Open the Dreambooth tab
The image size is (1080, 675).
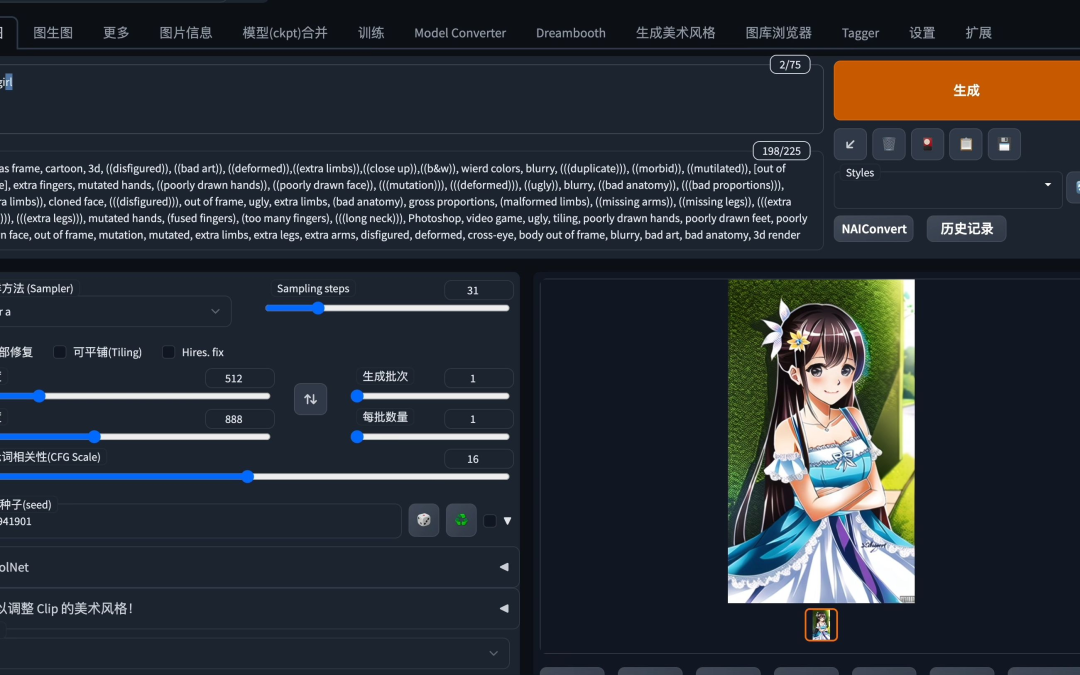[571, 32]
